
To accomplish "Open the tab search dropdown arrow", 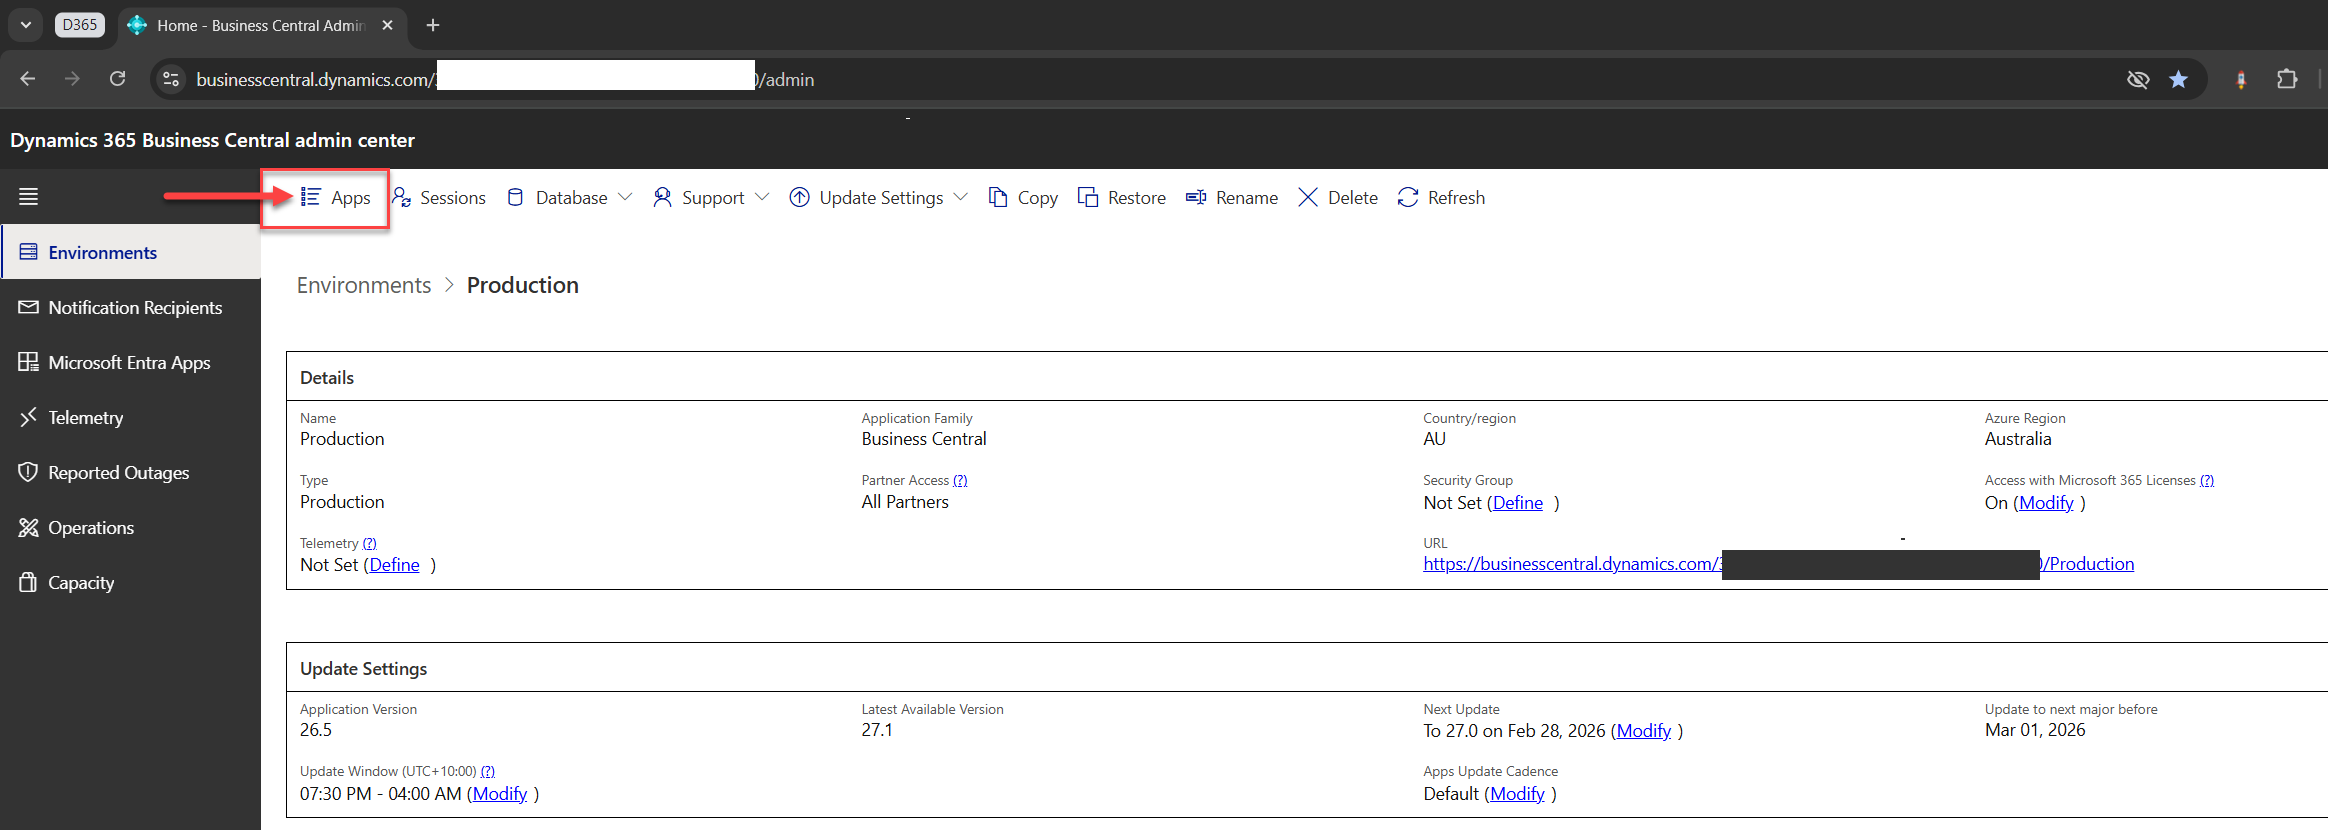I will click(x=26, y=25).
